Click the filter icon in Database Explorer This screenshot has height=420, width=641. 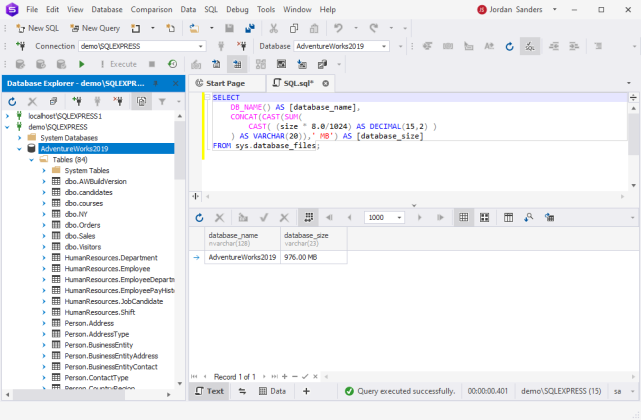[x=164, y=102]
